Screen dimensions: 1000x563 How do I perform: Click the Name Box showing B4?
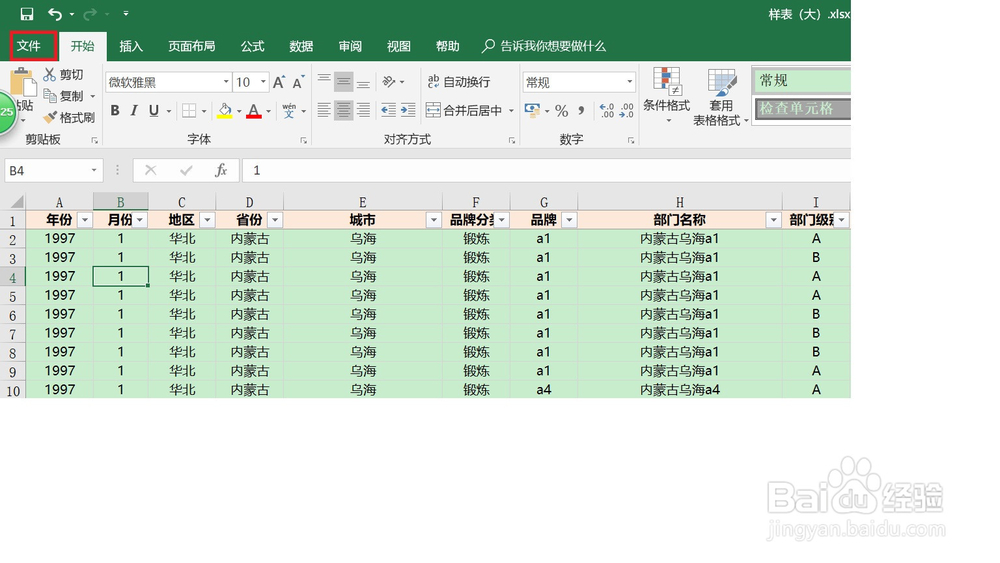click(x=54, y=171)
